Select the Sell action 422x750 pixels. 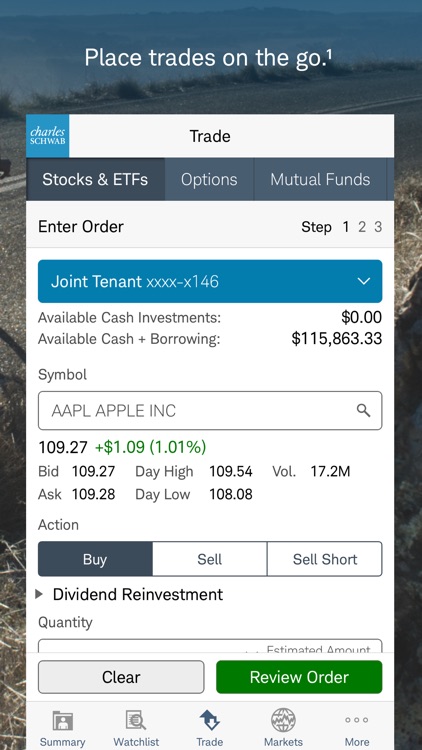(x=210, y=559)
